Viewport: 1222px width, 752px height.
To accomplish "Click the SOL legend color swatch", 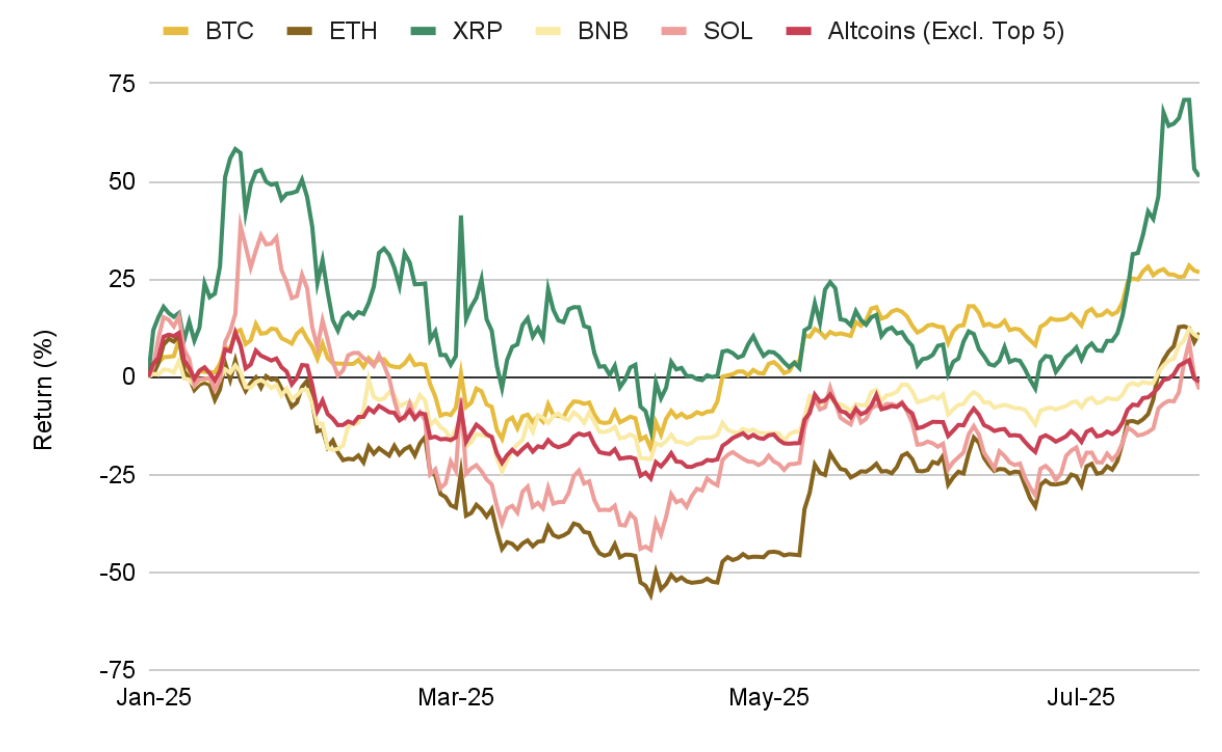I will [675, 31].
